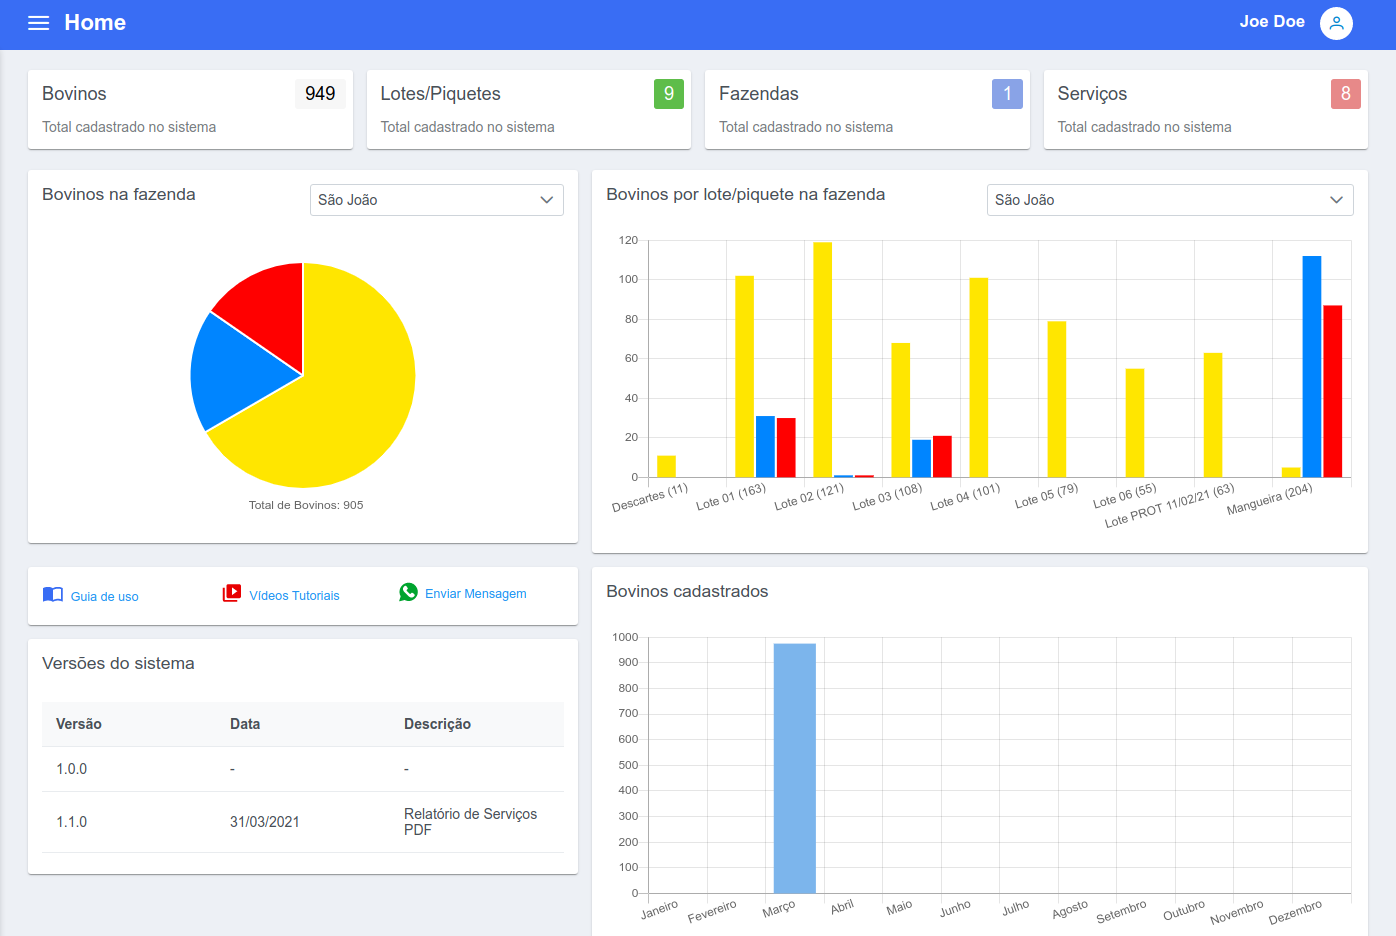Click the yellow Descartes bar
Image resolution: width=1396 pixels, height=936 pixels.
coord(666,466)
